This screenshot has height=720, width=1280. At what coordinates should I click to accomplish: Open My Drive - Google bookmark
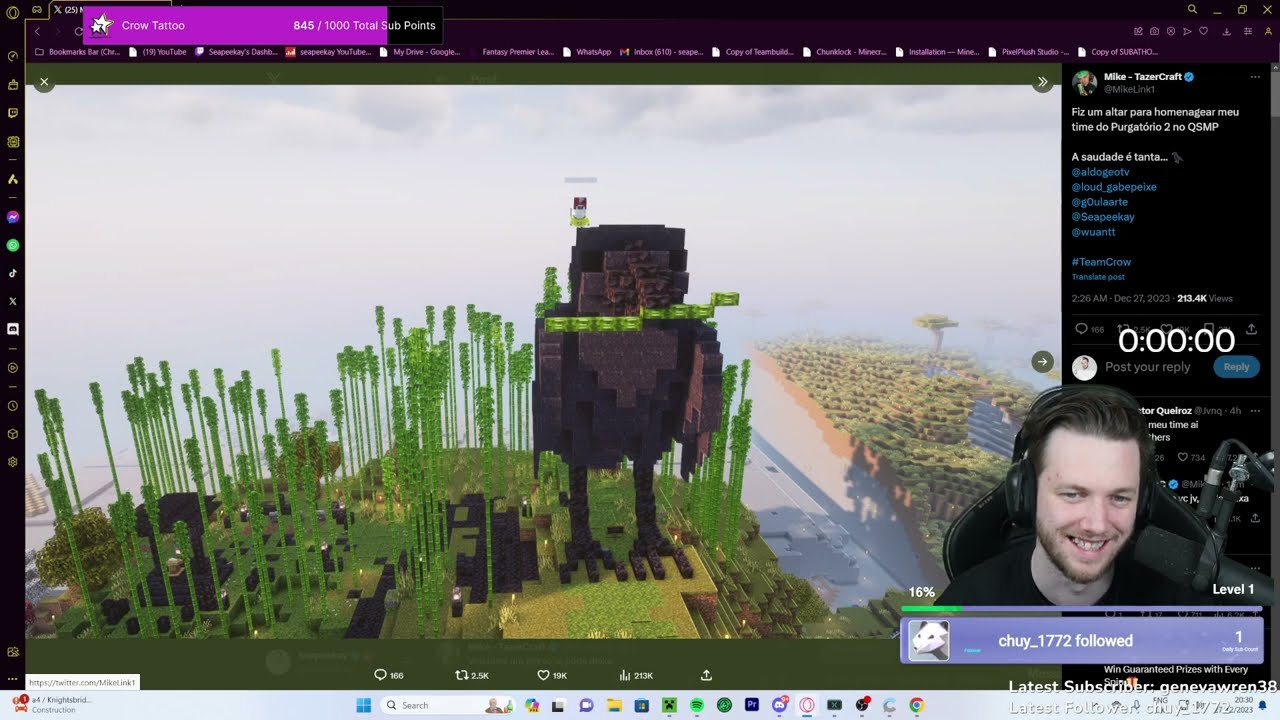[420, 52]
